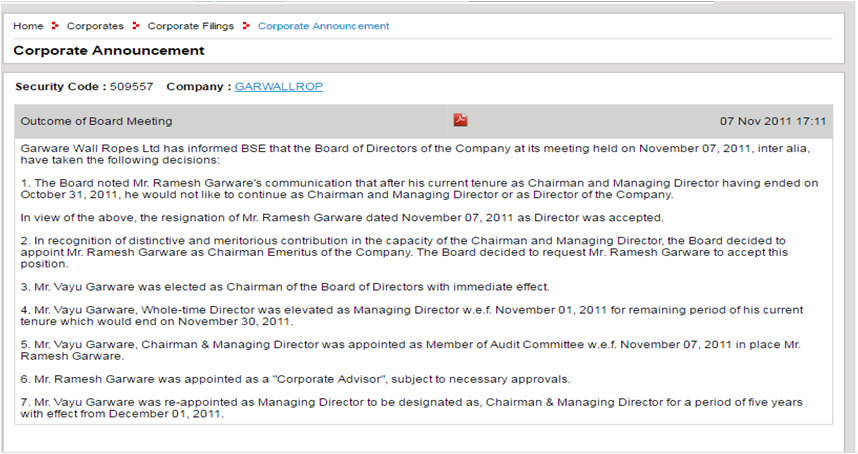Click the arrow before Corporate Announcement breadcrumb
Screen dimensions: 858x454
click(x=246, y=26)
